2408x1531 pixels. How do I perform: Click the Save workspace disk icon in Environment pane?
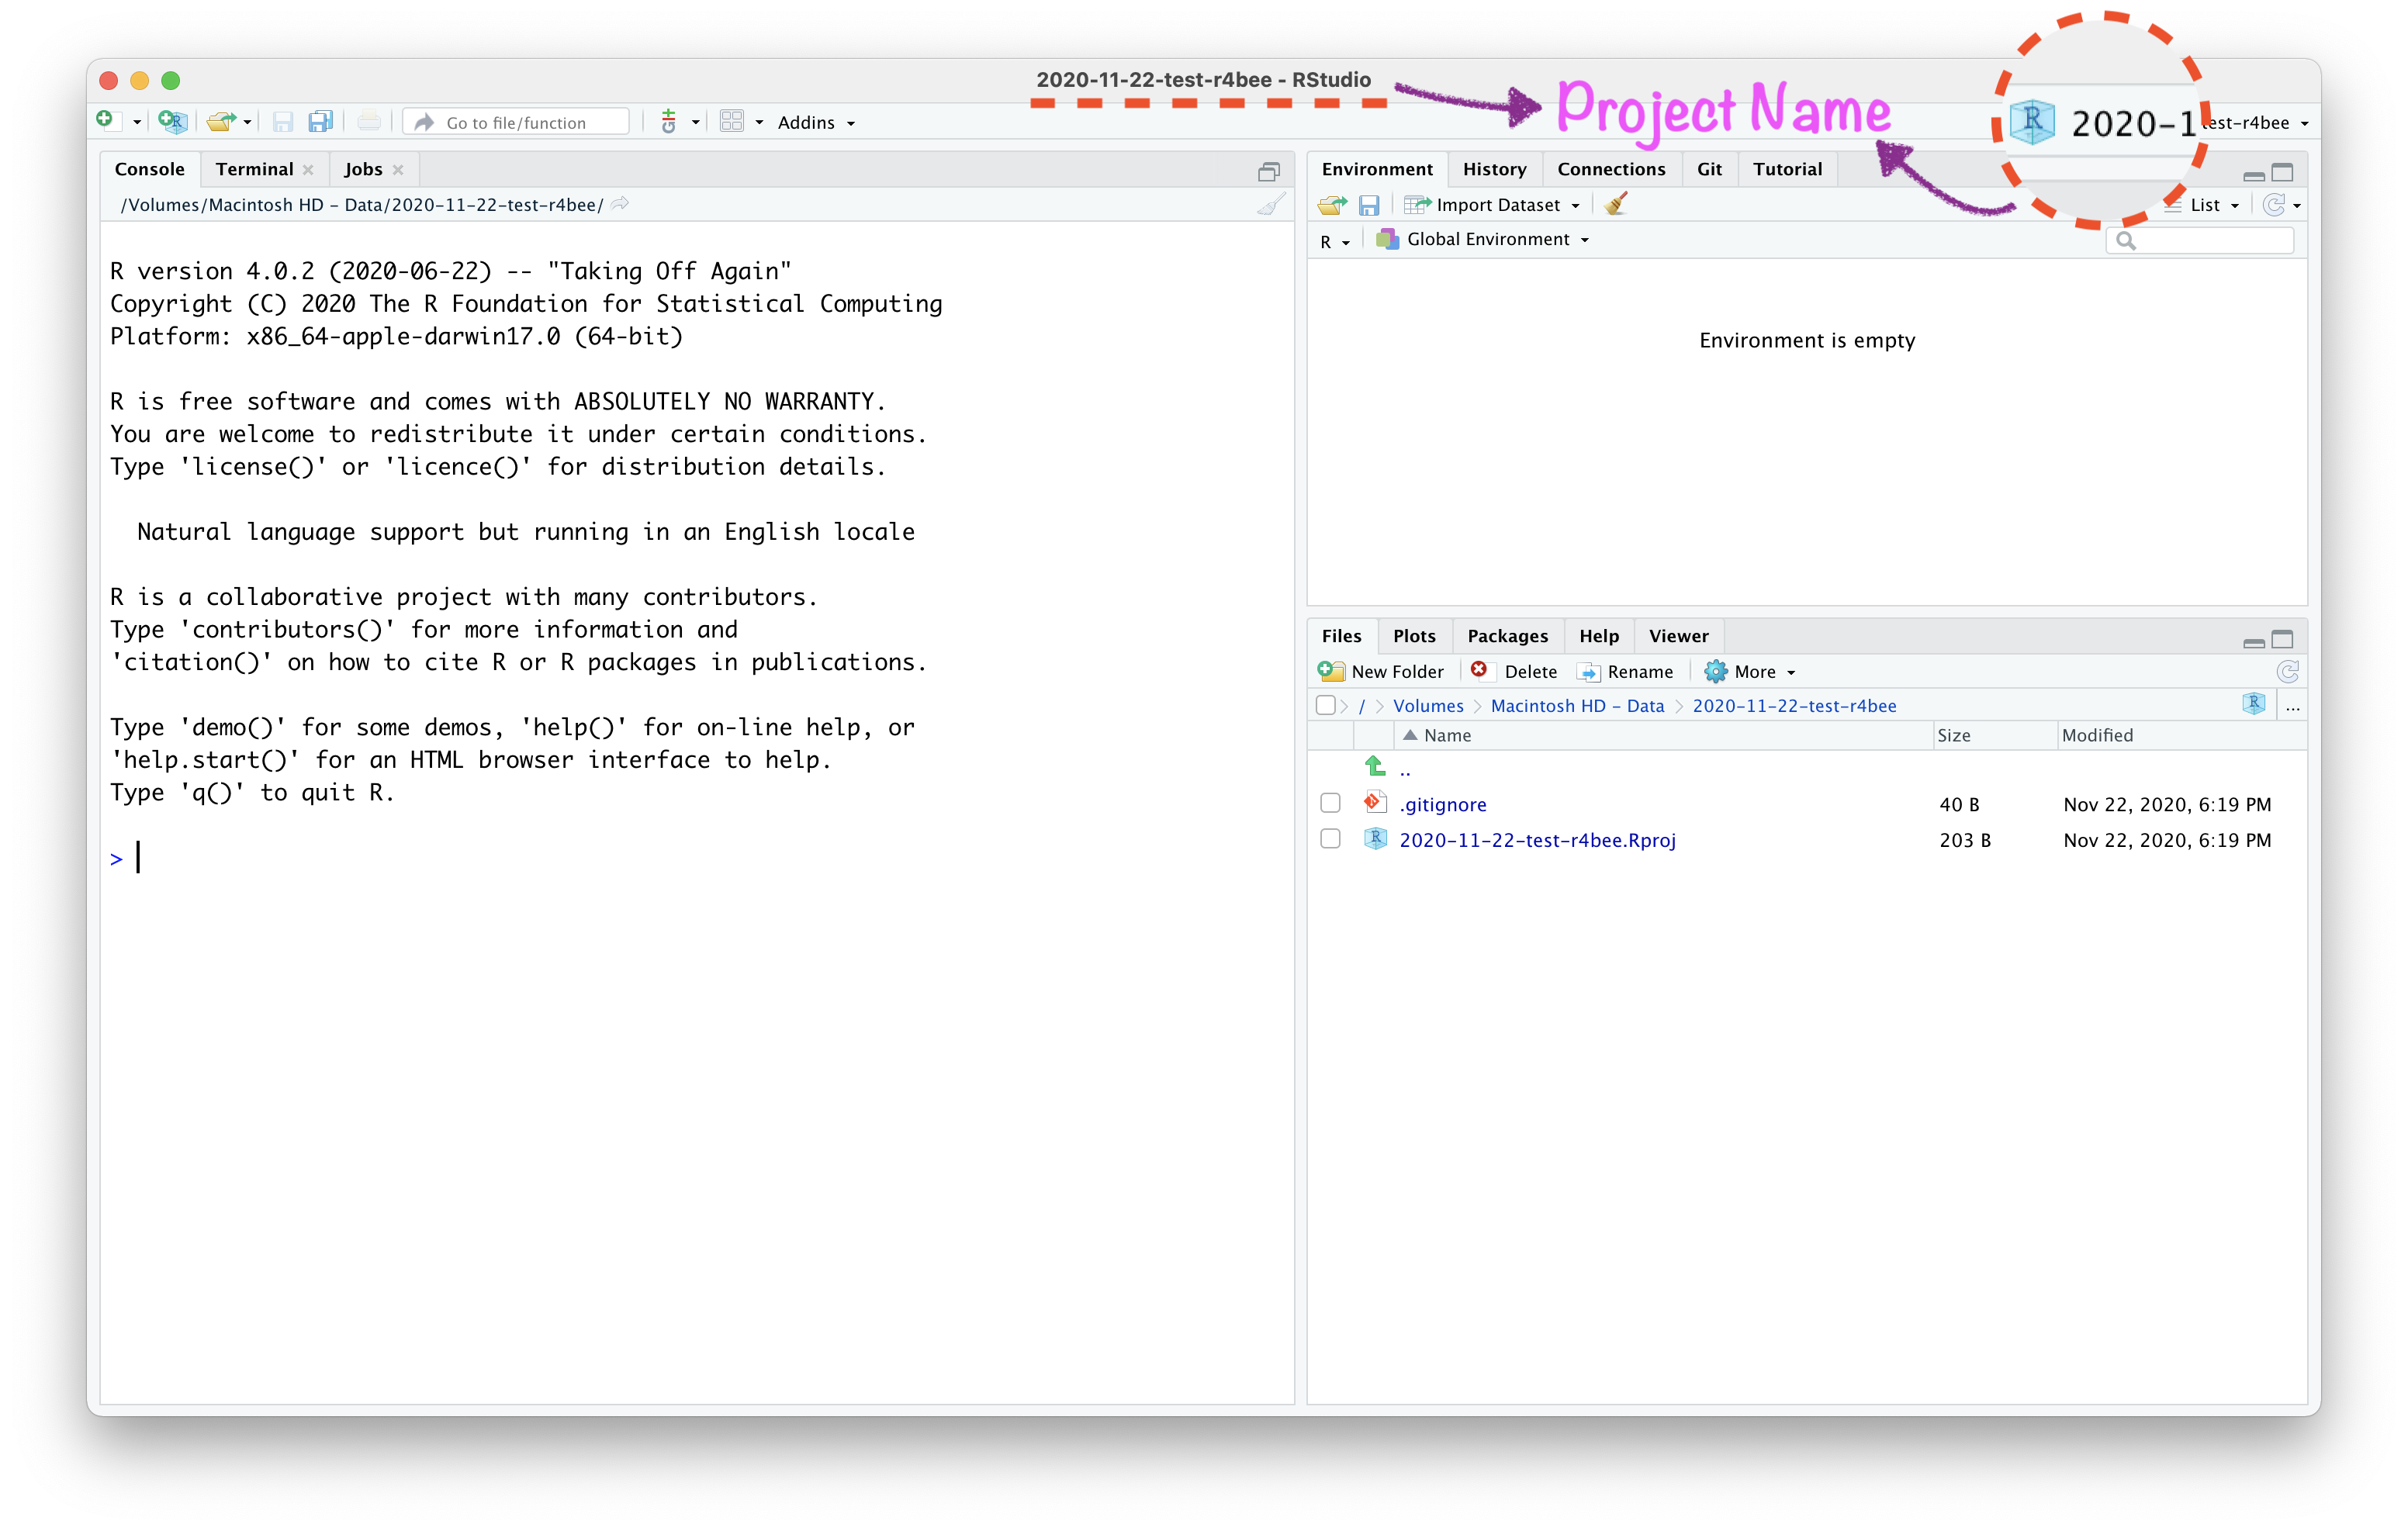(1369, 205)
